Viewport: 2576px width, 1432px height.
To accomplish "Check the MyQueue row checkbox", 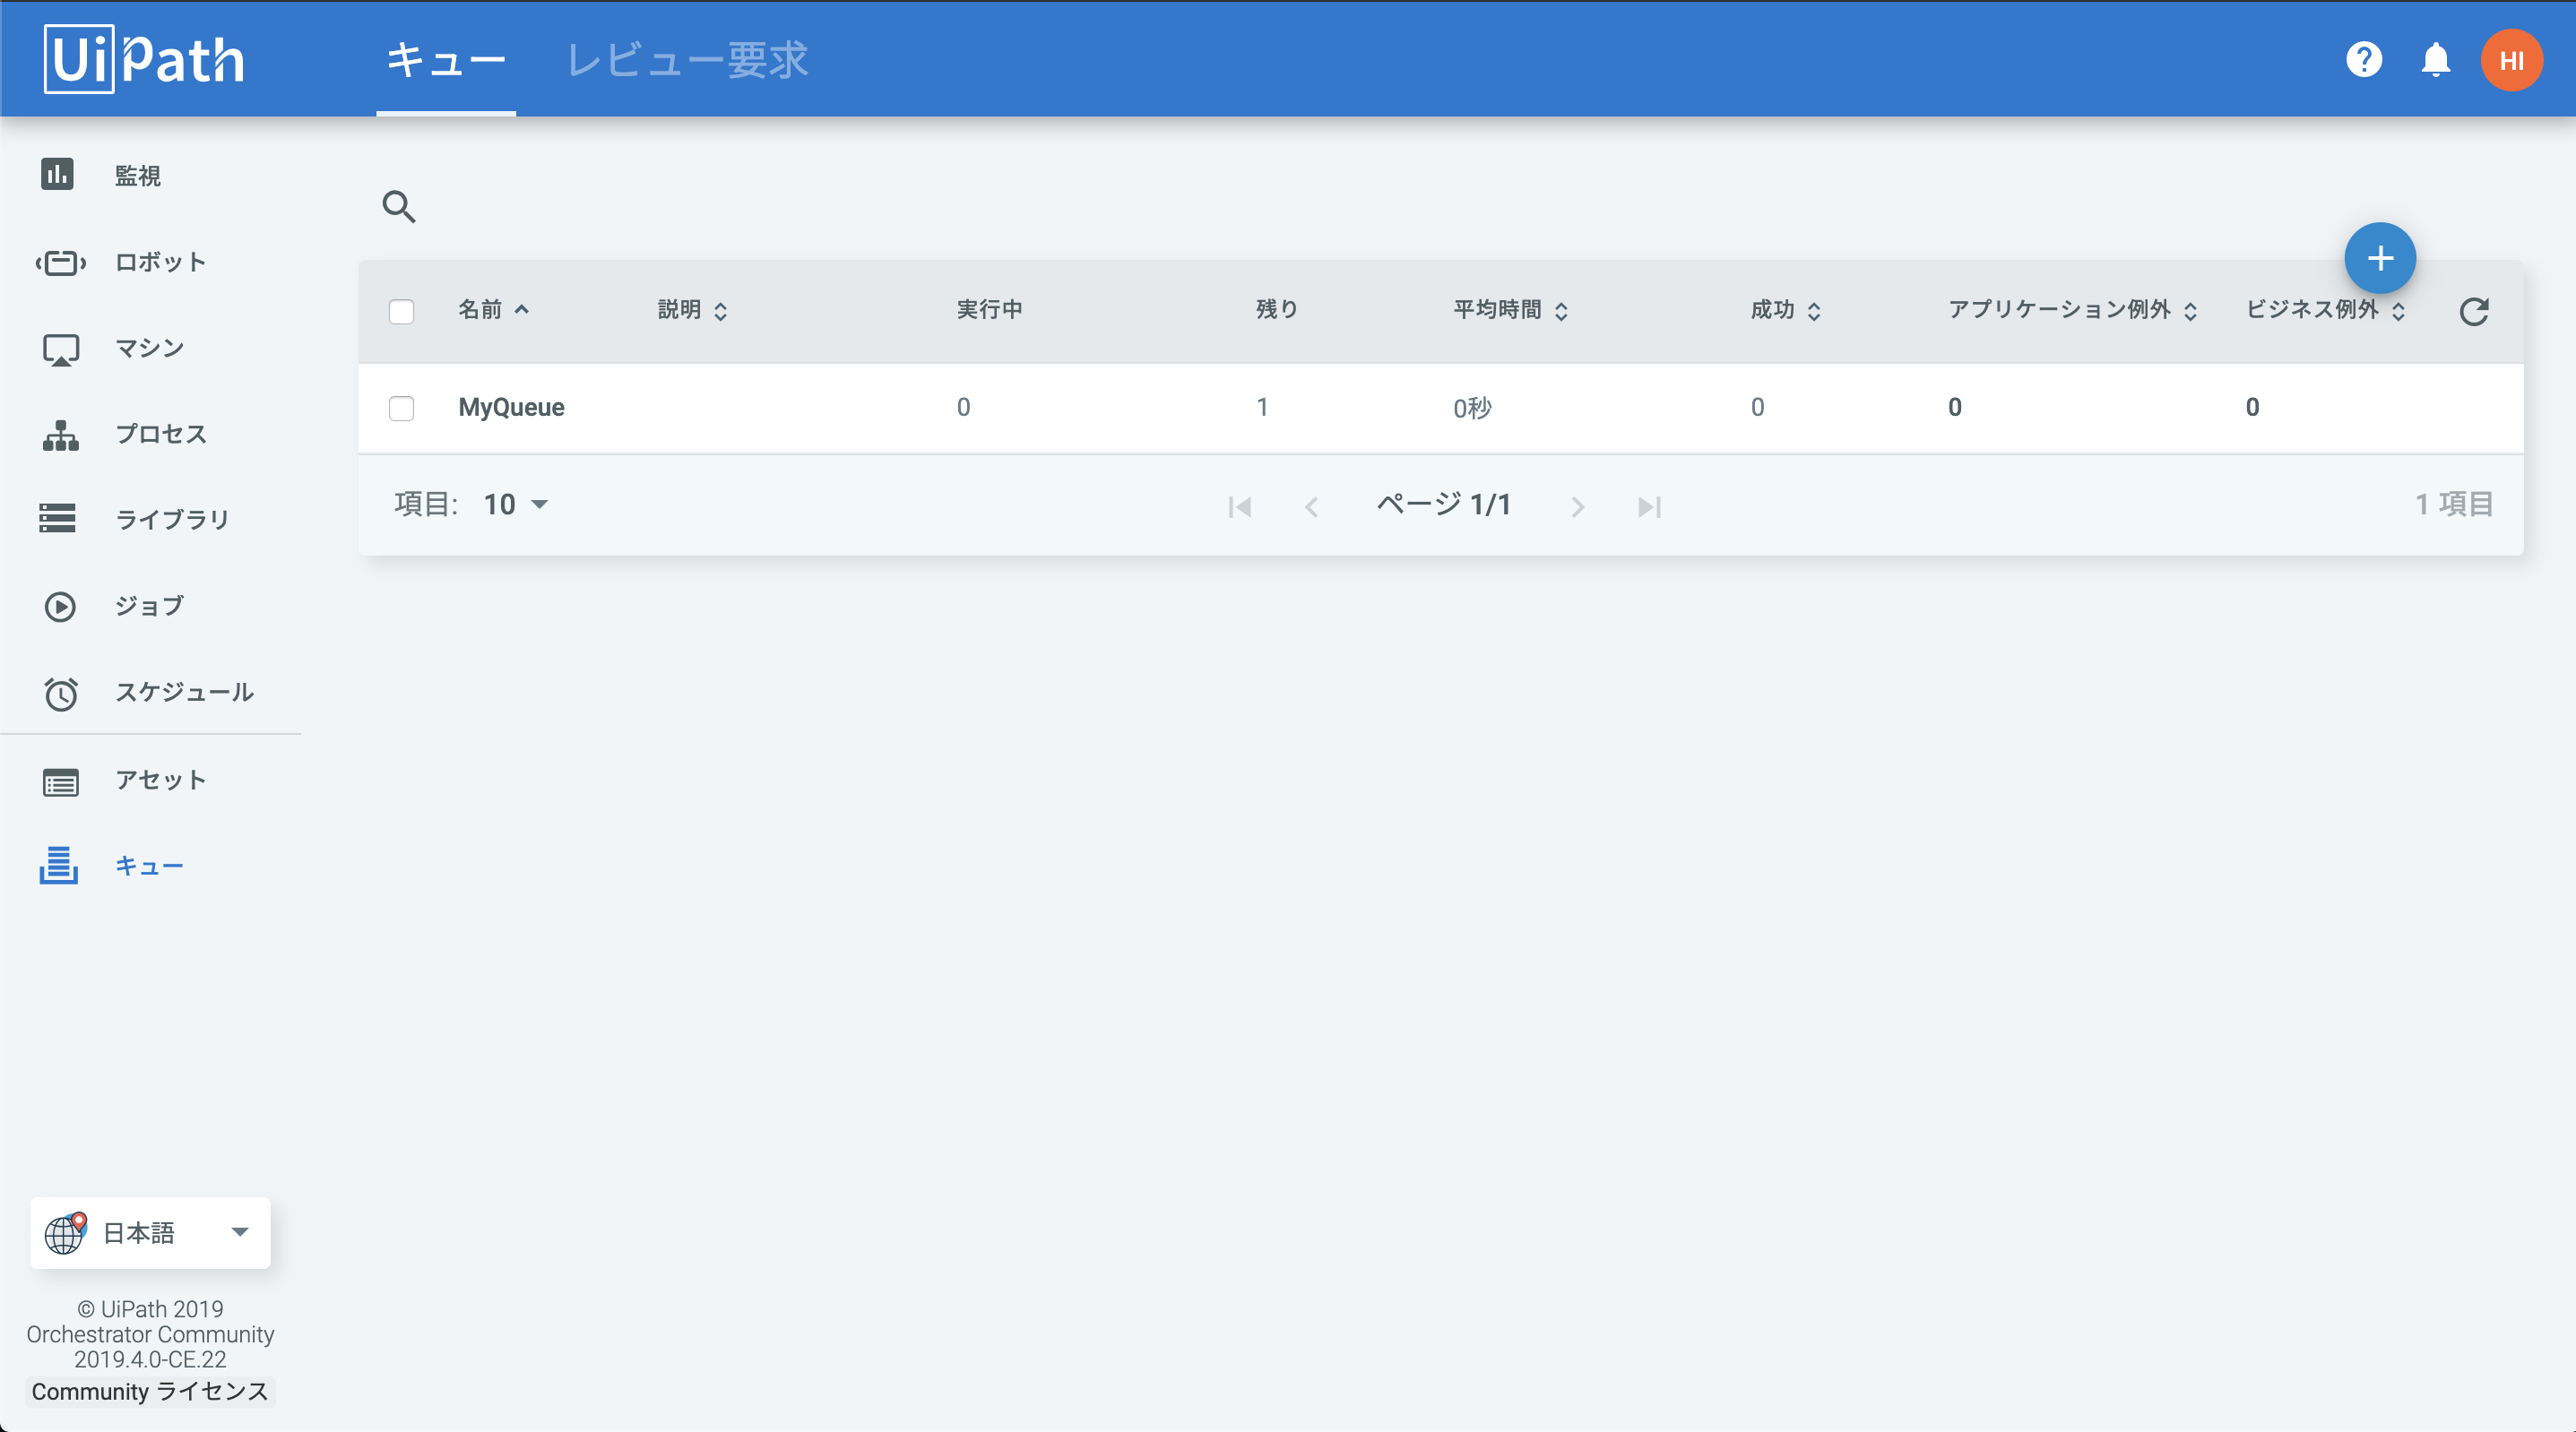I will (x=401, y=408).
